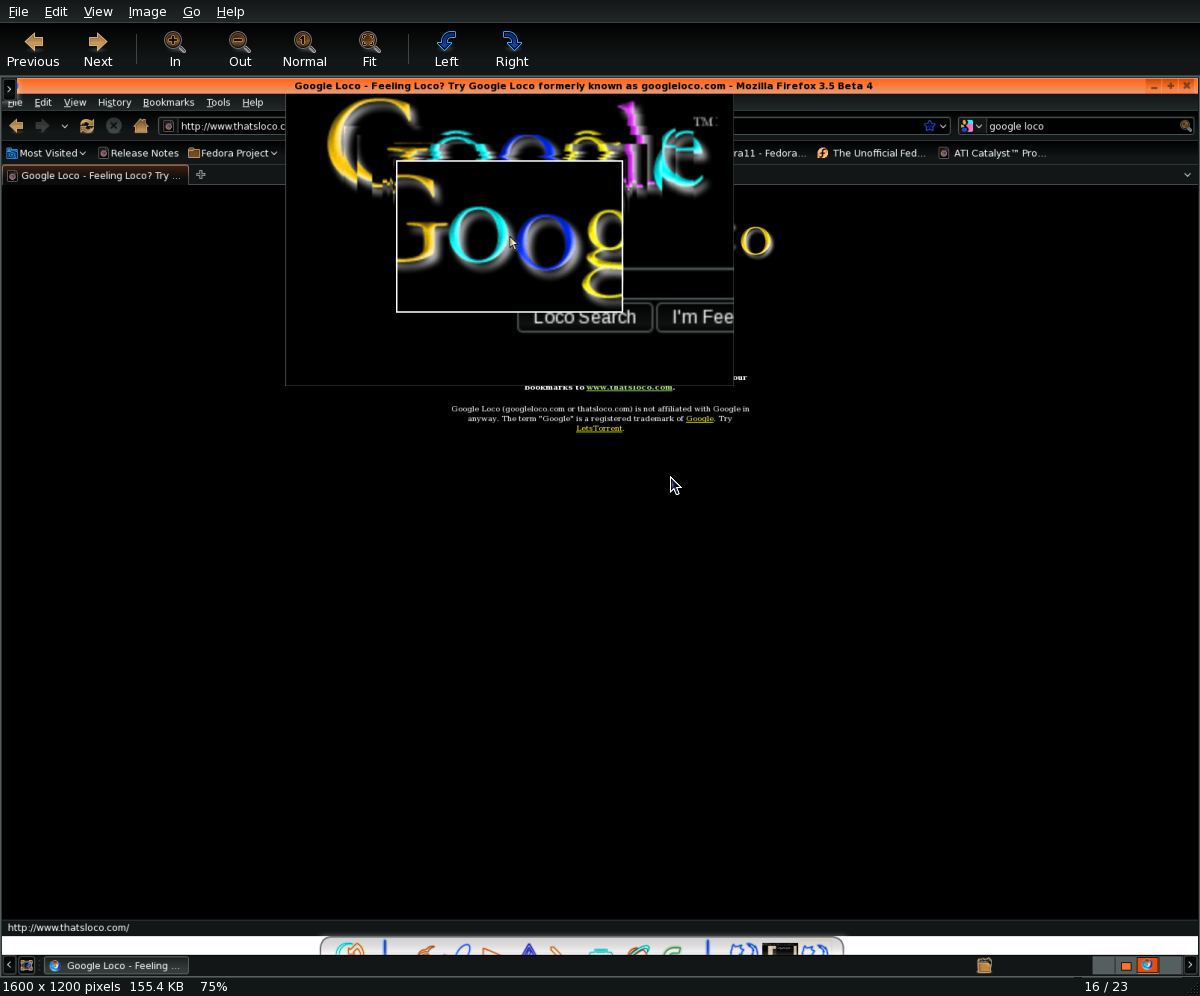Click the left panel hide arrow

tap(9, 966)
